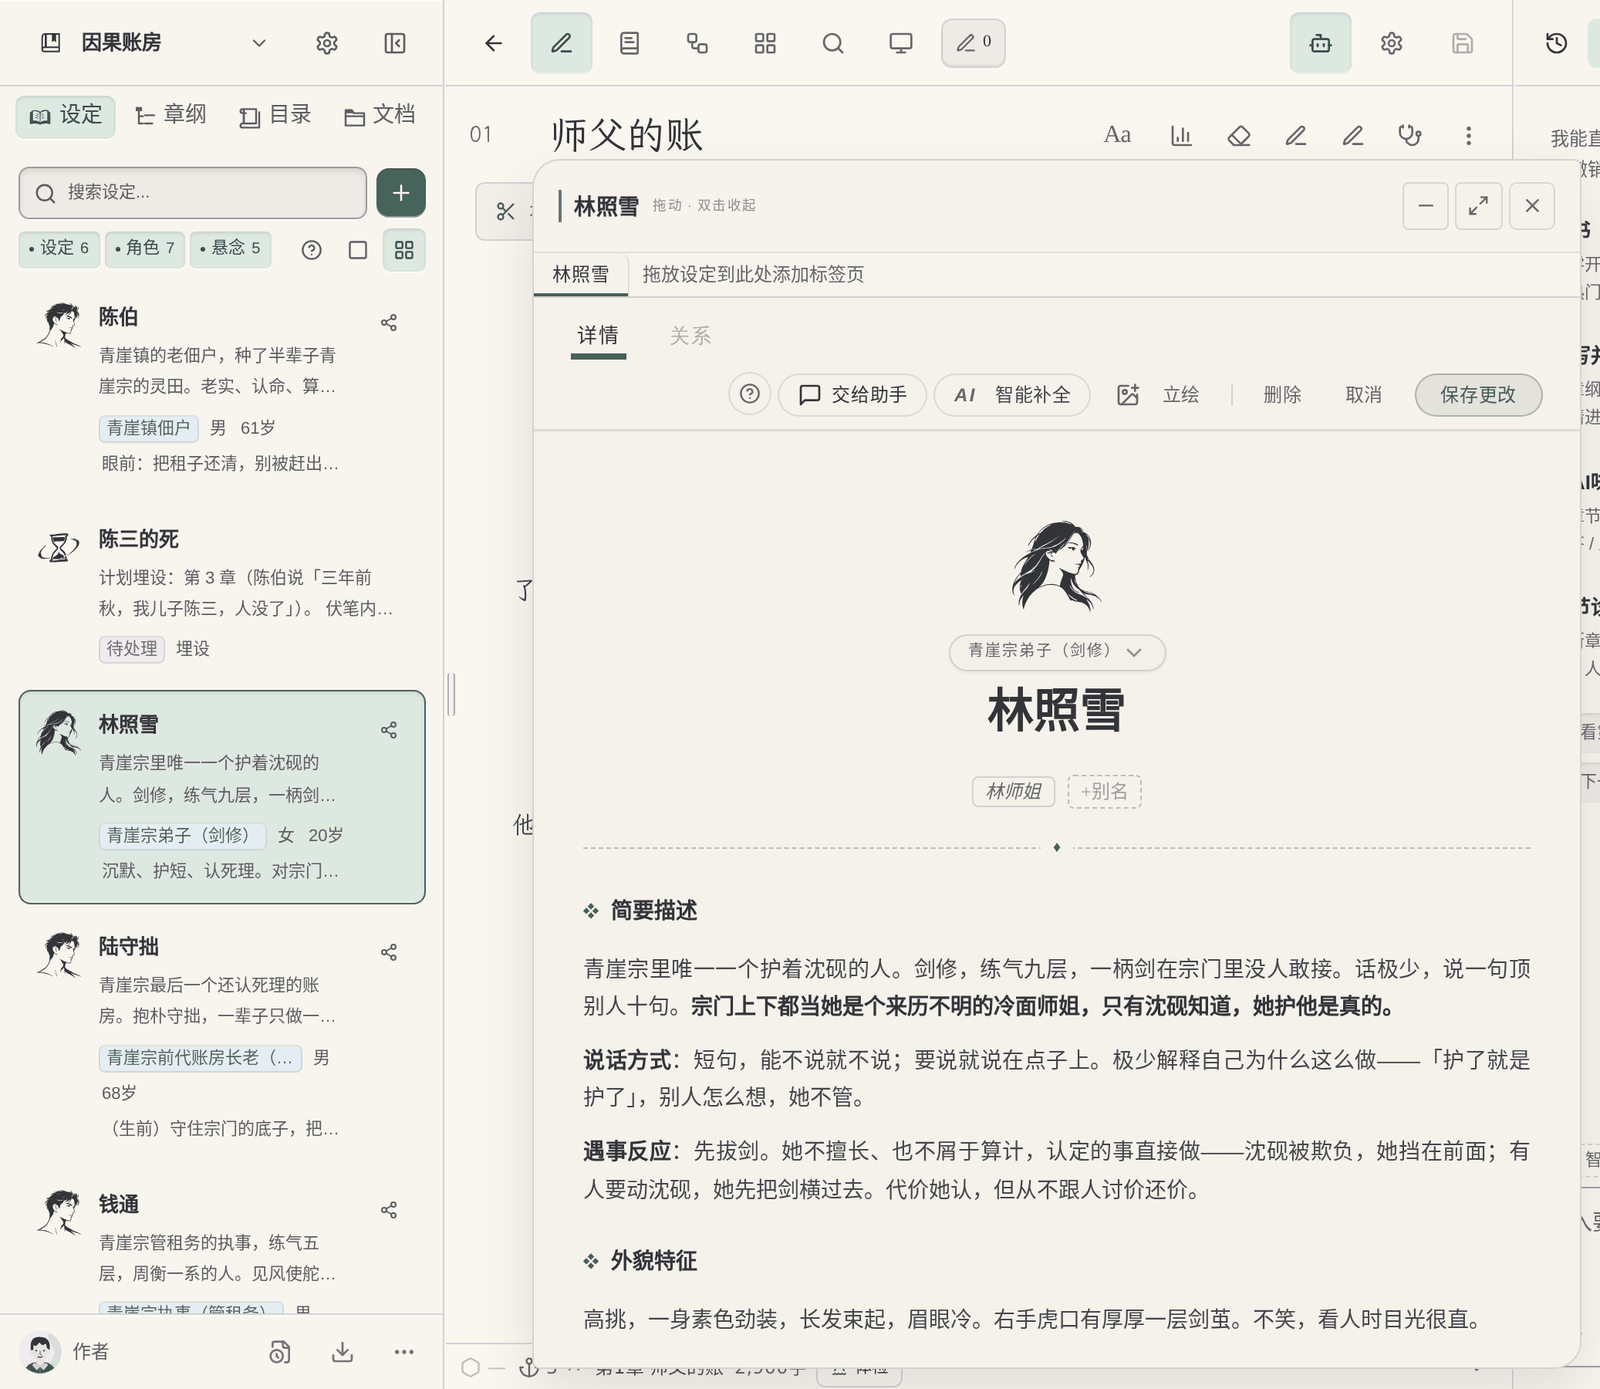Open the document page view icon
1600x1389 pixels.
(x=629, y=43)
